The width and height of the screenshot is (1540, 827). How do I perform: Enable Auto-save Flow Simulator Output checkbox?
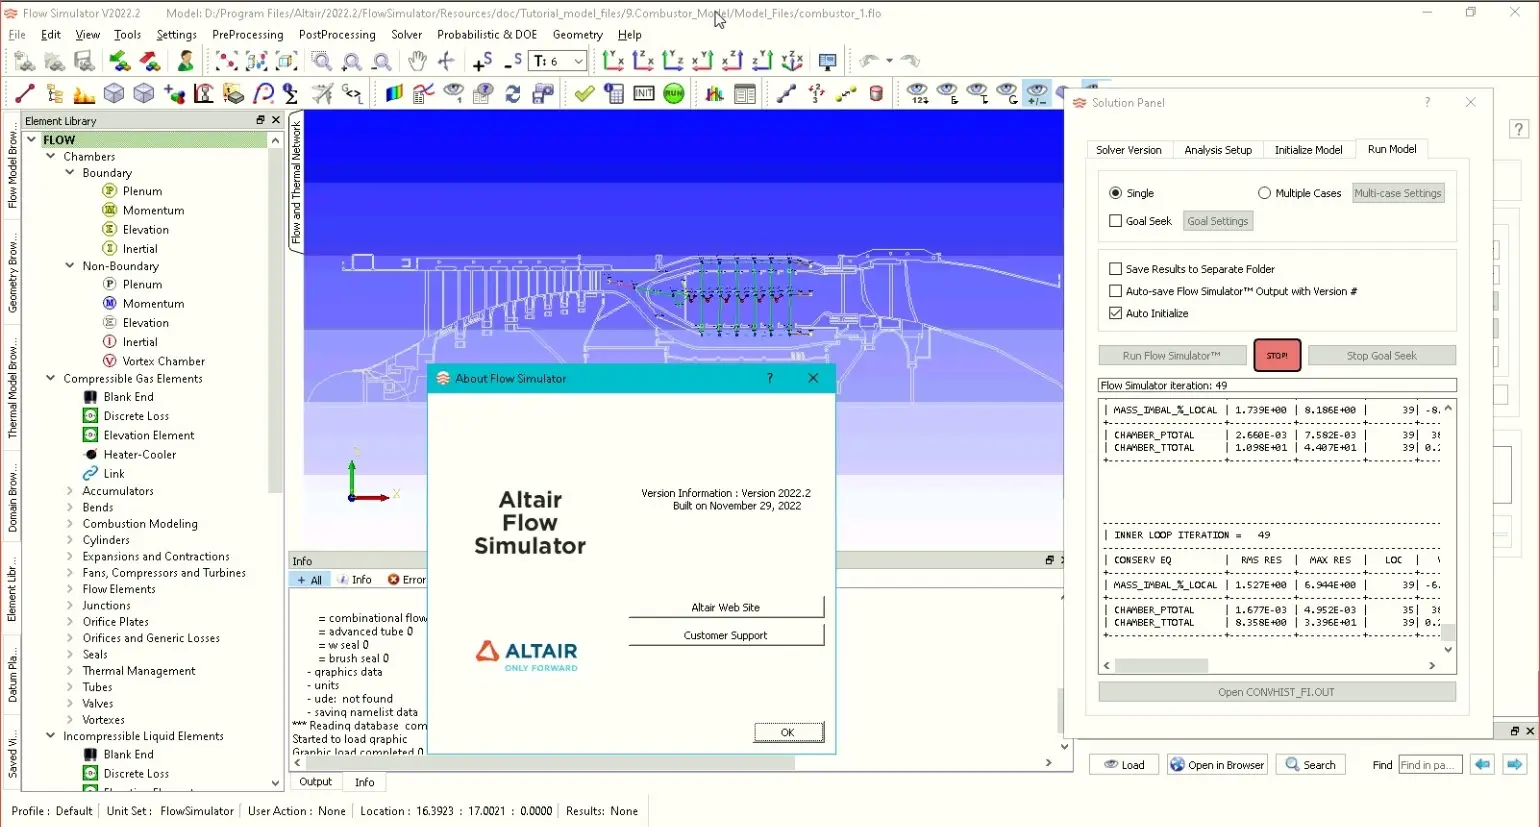pyautogui.click(x=1115, y=291)
